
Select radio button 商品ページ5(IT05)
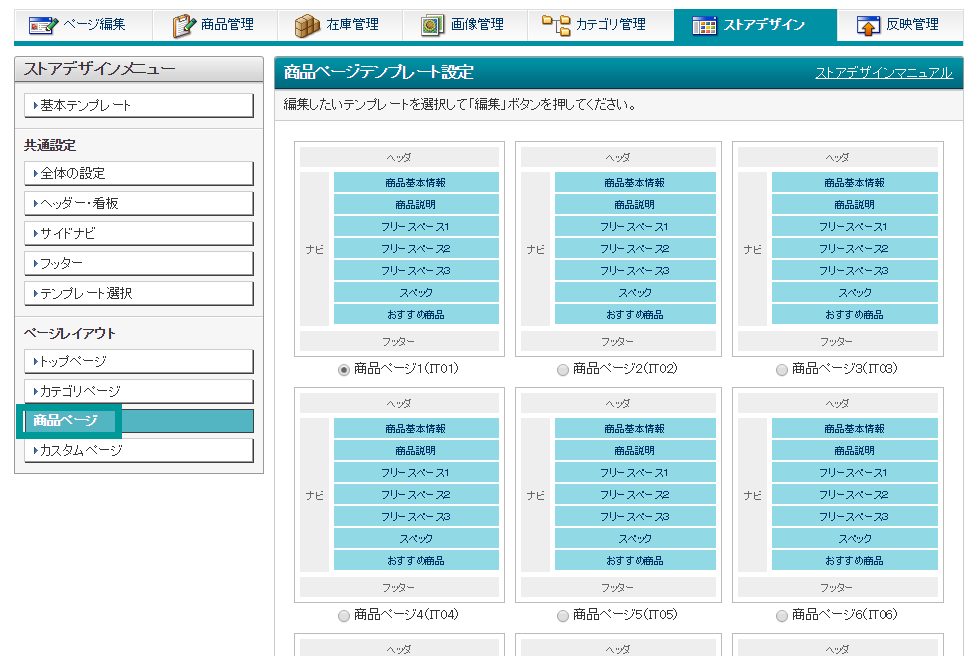pyautogui.click(x=562, y=616)
